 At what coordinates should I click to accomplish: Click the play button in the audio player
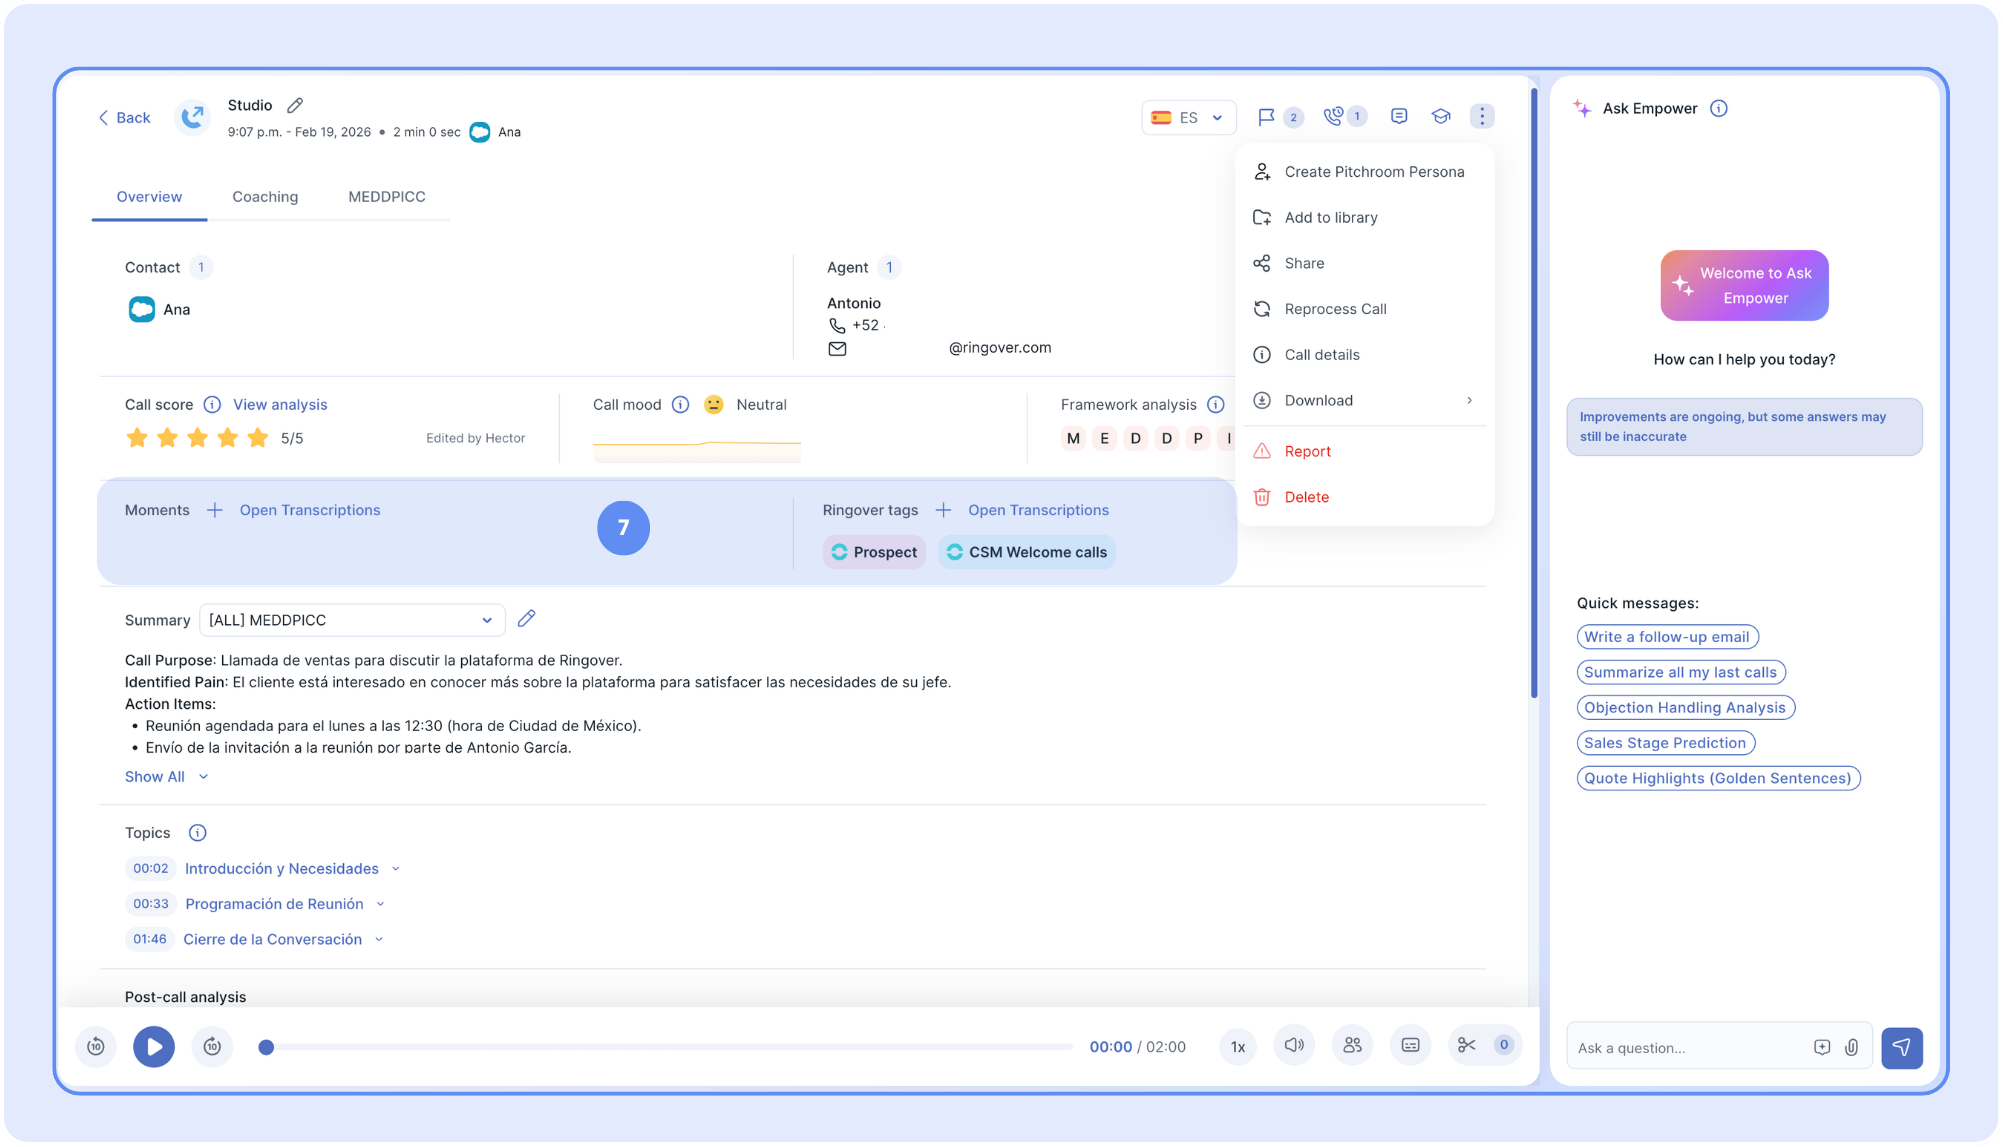pos(154,1046)
